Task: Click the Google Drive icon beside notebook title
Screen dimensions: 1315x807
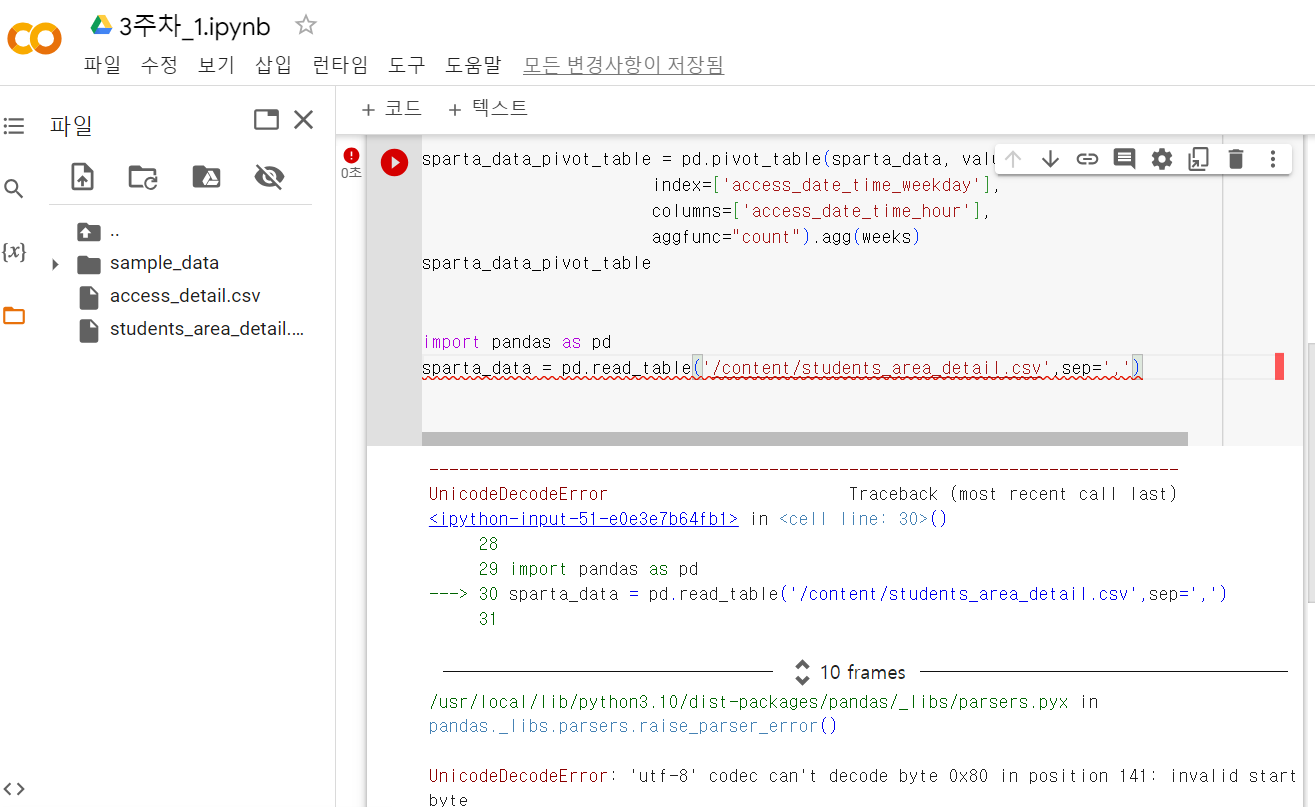Action: [101, 25]
